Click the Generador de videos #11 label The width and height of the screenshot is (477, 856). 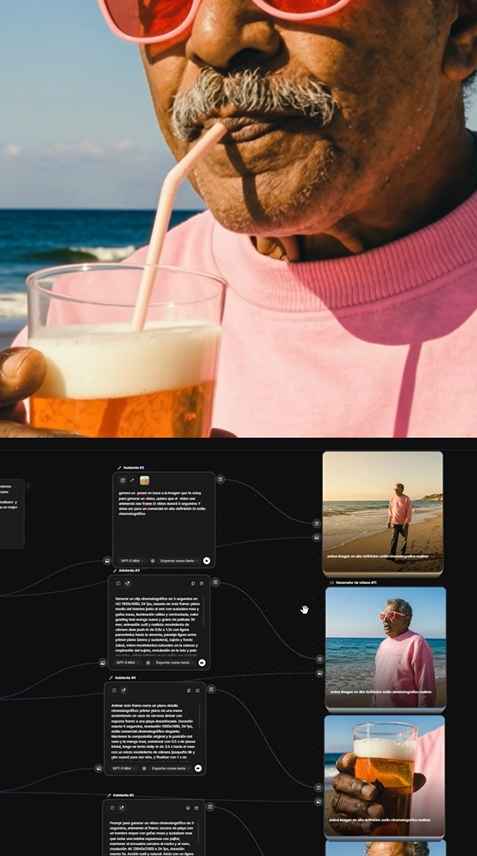[x=356, y=582]
